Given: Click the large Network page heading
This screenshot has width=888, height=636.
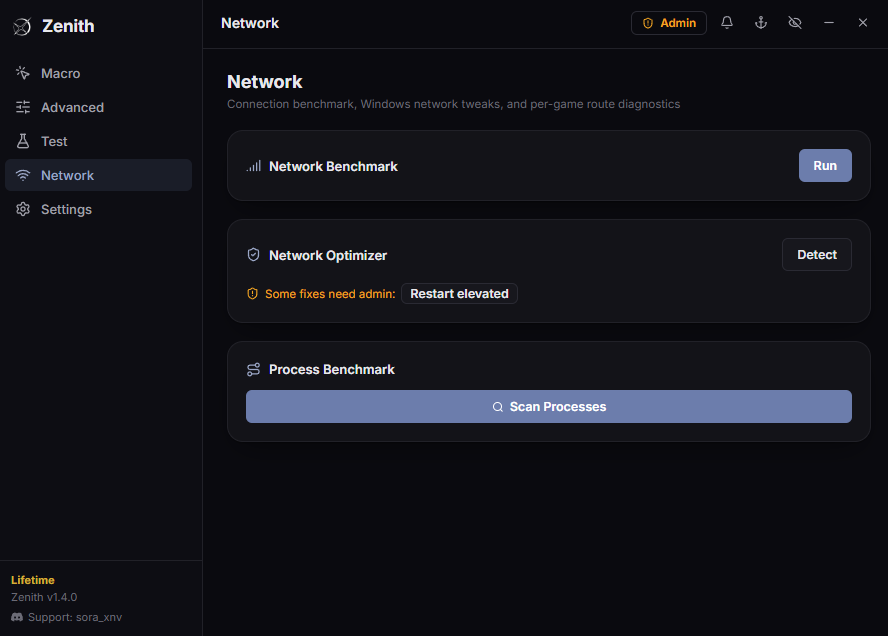Looking at the screenshot, I should click(x=264, y=82).
